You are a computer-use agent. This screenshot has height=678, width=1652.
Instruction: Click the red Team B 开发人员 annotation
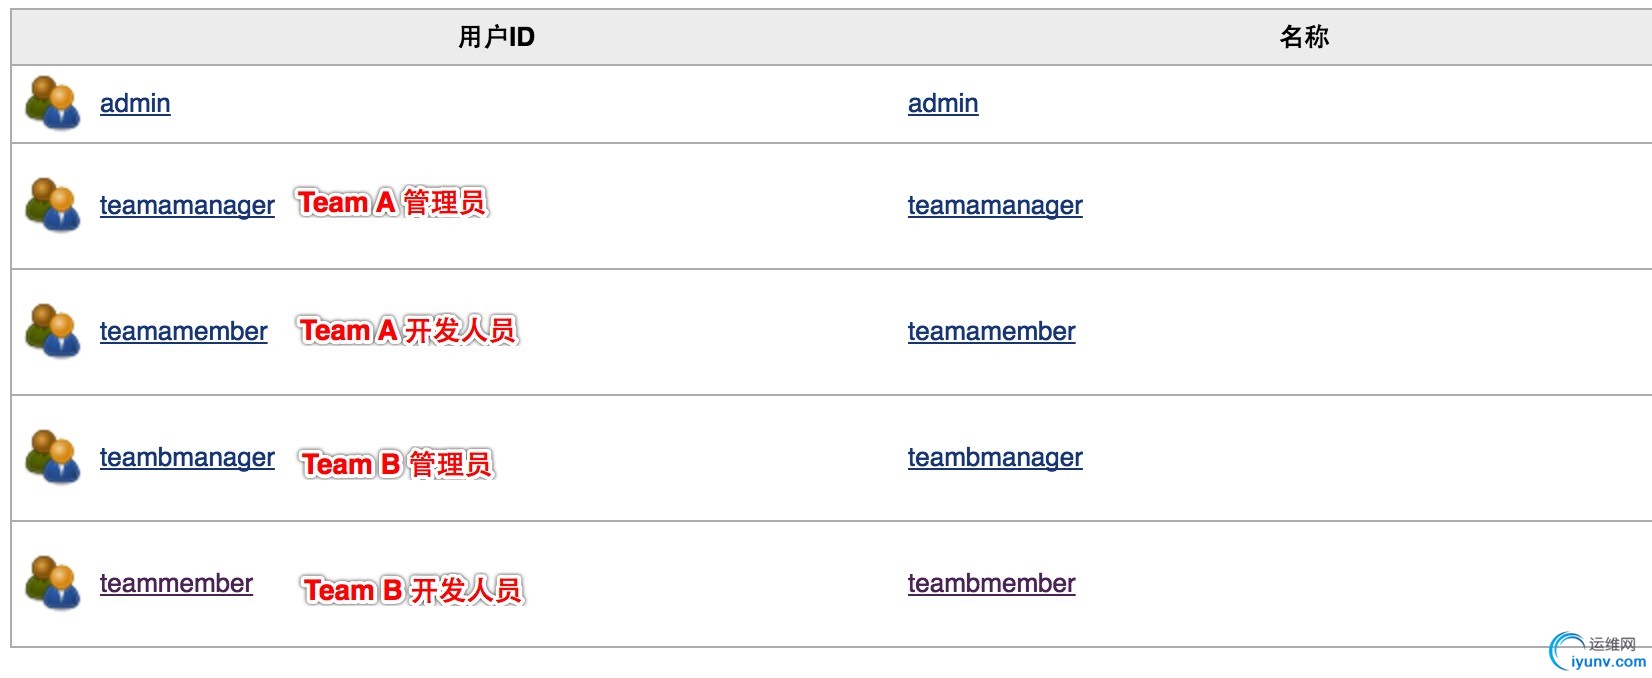[413, 590]
